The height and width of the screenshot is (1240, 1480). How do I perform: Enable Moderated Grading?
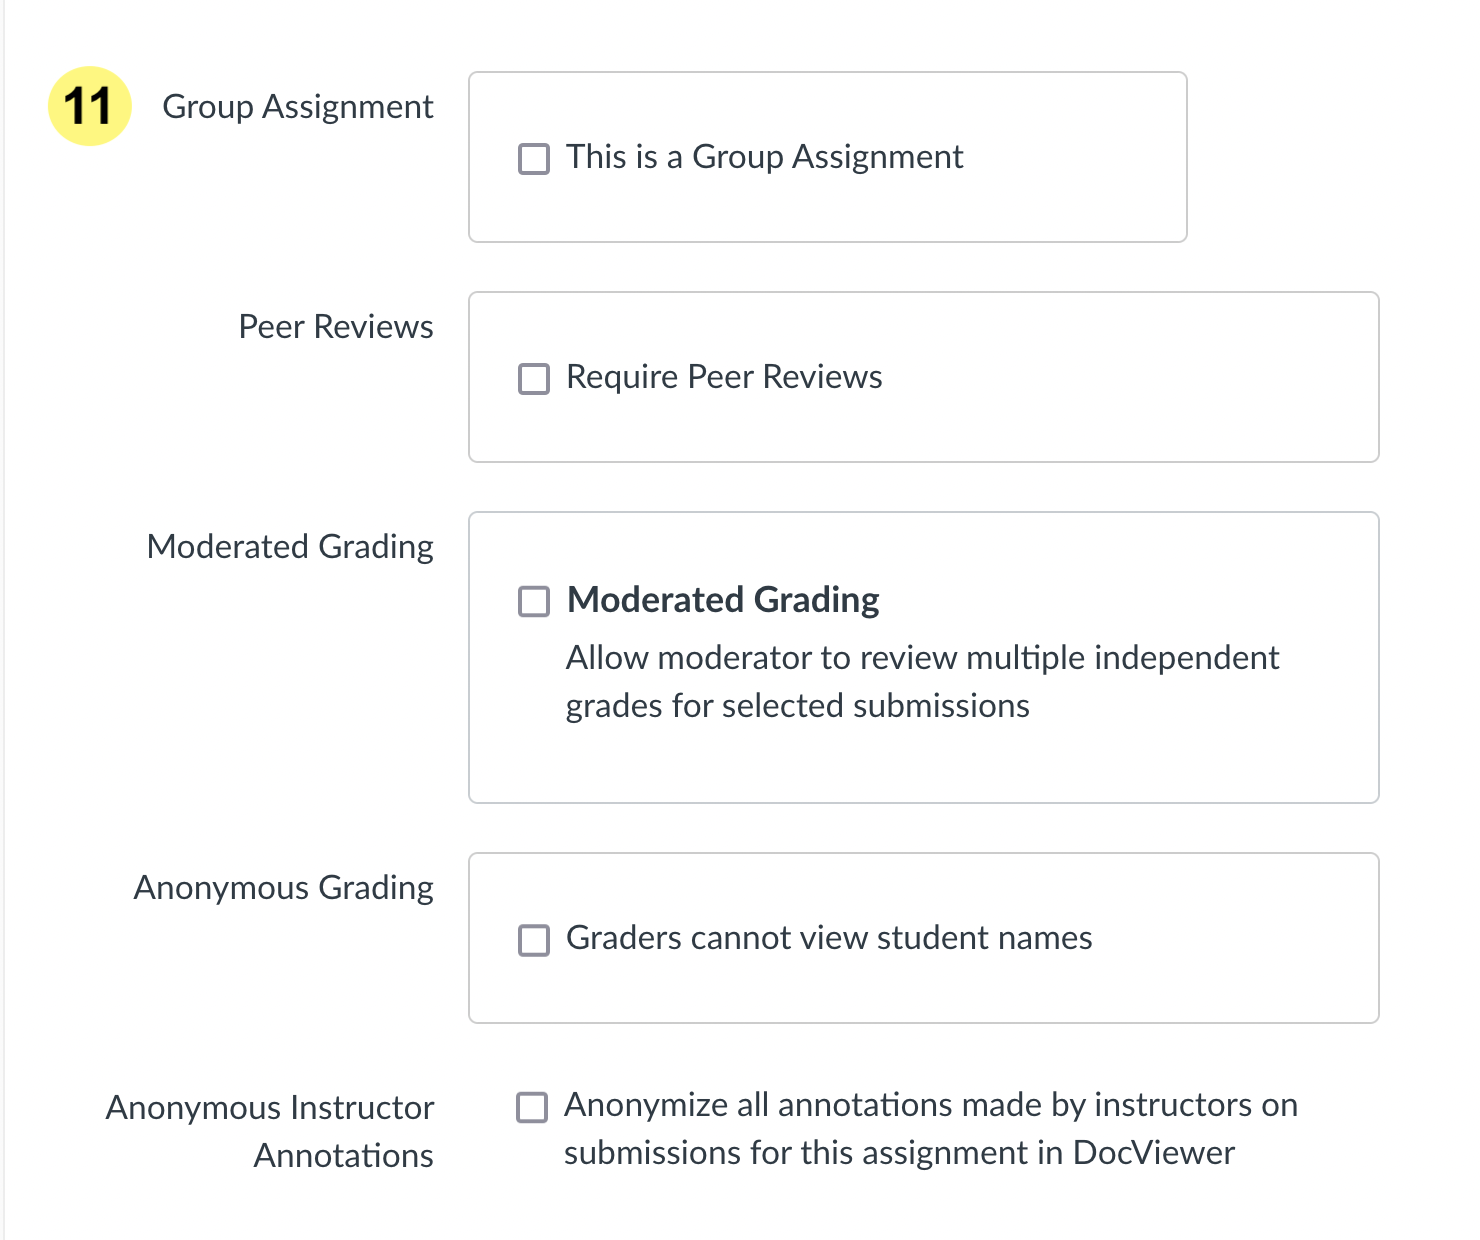pyautogui.click(x=533, y=601)
